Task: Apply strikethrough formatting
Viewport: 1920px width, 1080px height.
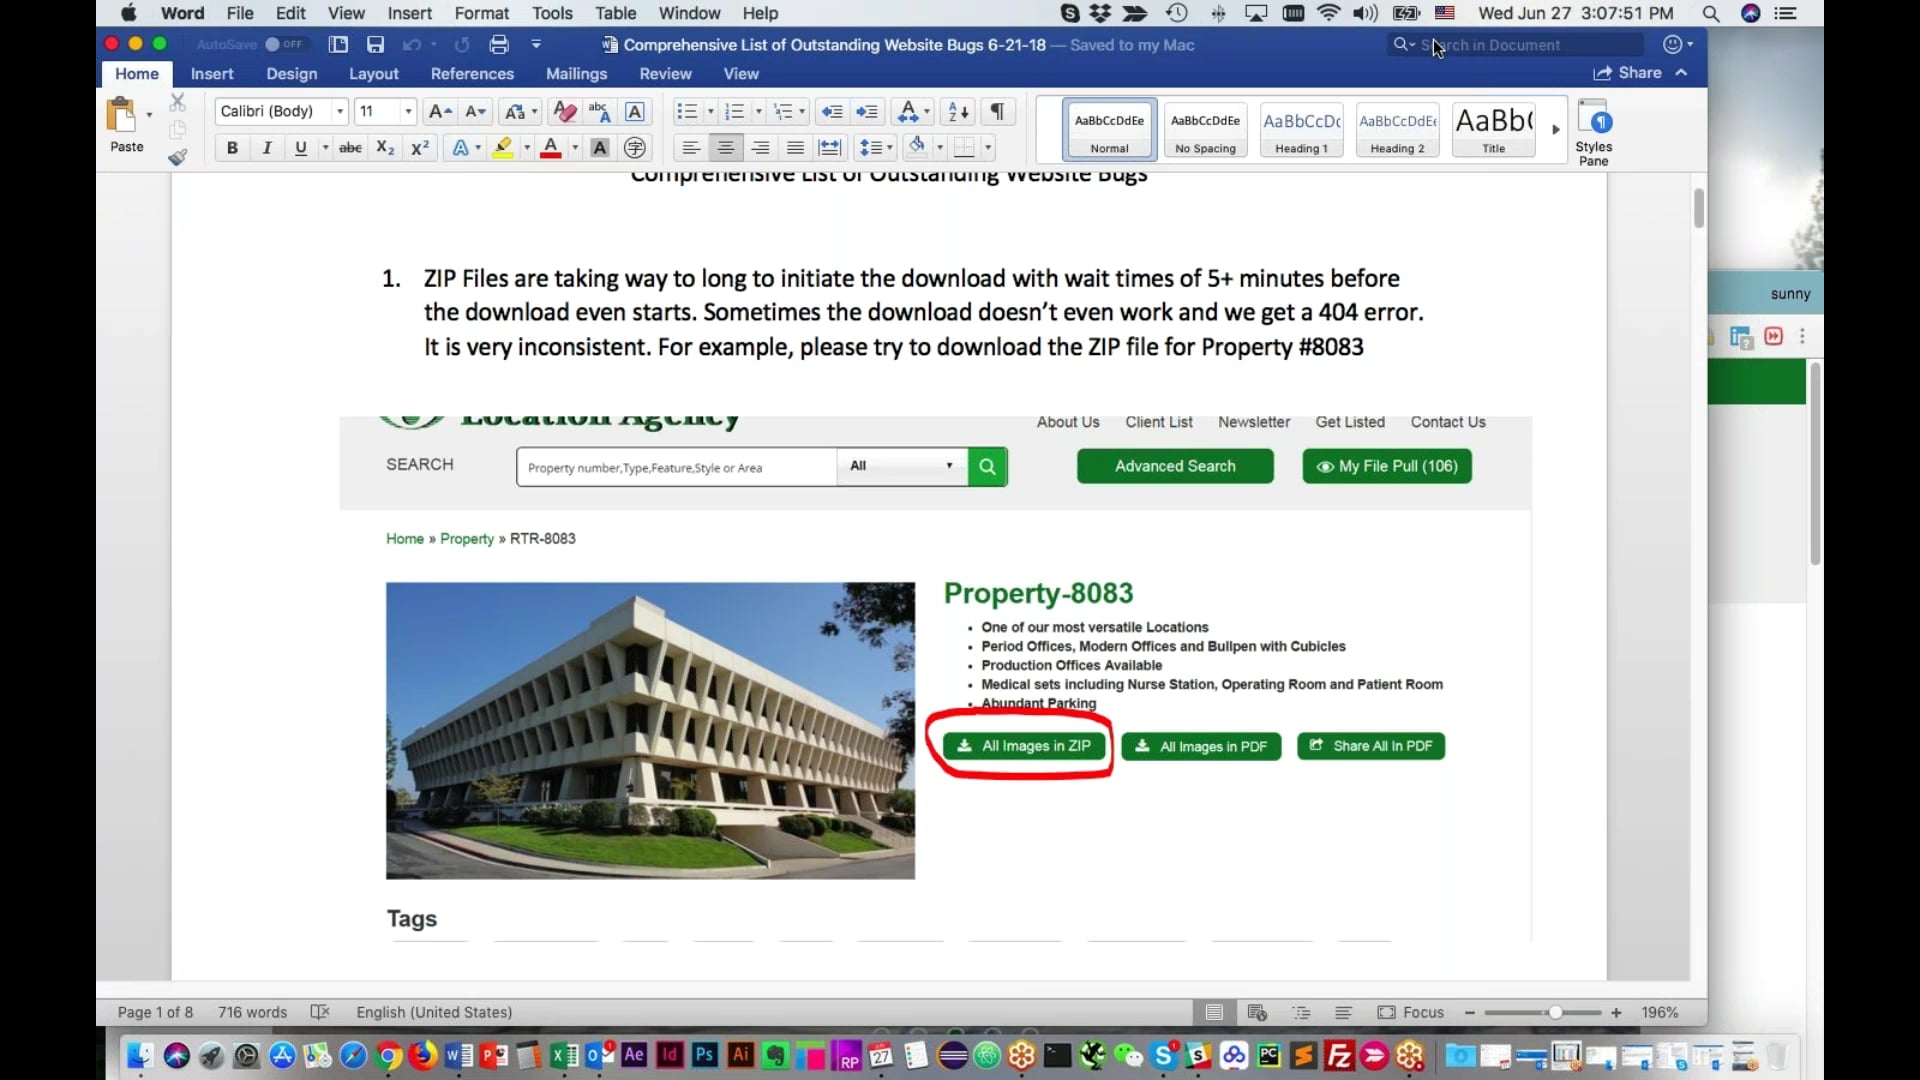Action: pos(350,147)
